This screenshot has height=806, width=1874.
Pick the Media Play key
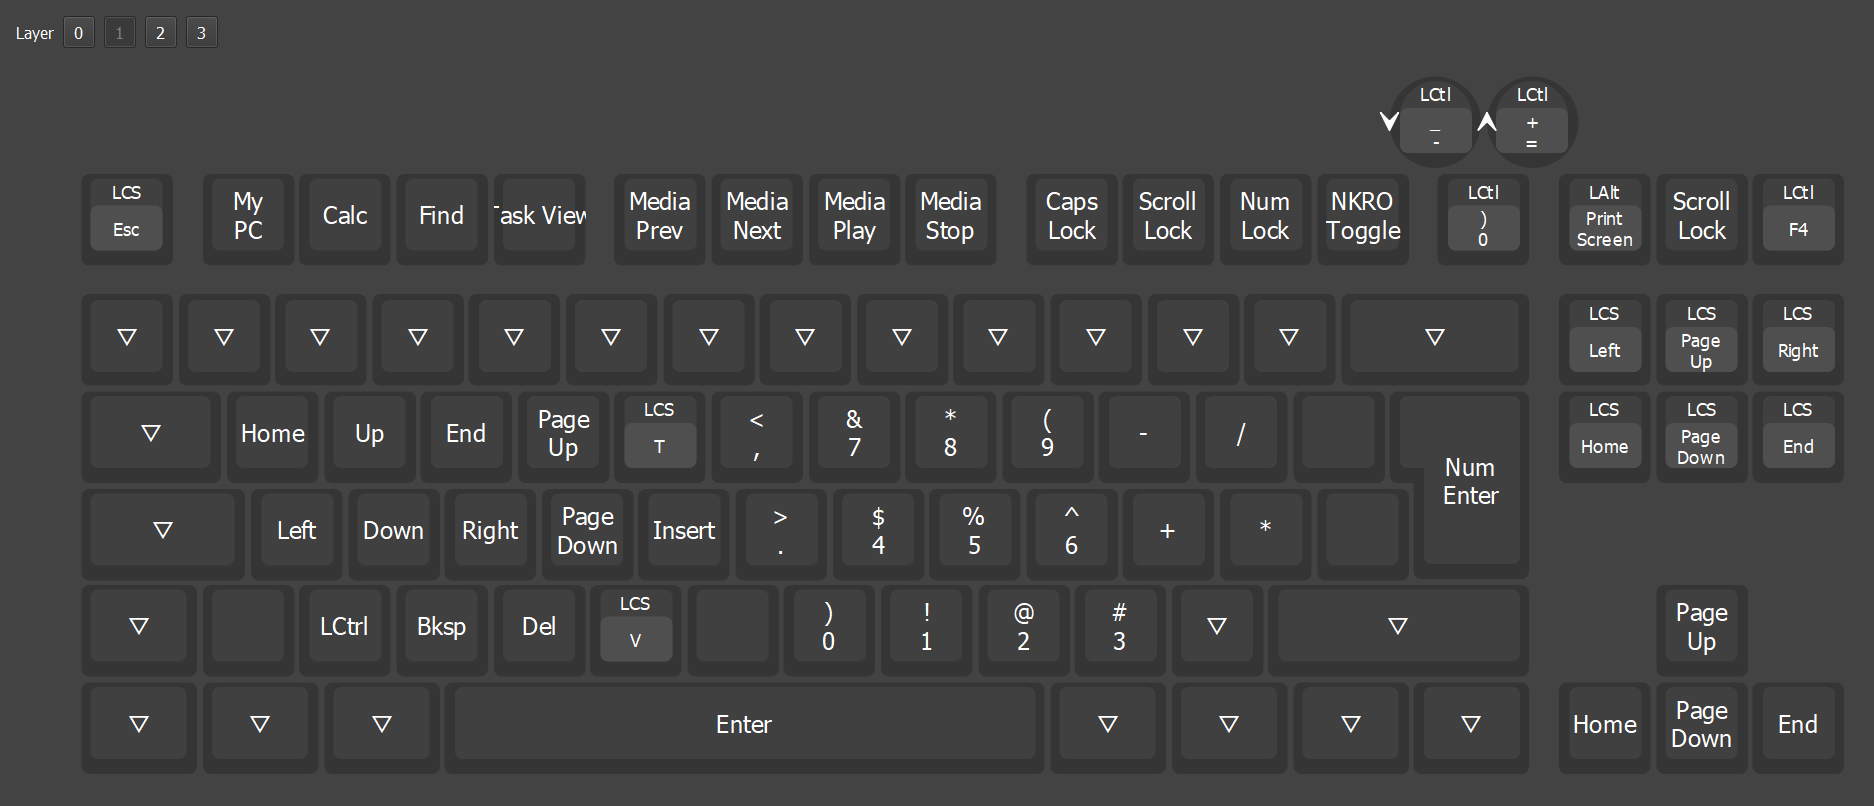click(x=854, y=217)
